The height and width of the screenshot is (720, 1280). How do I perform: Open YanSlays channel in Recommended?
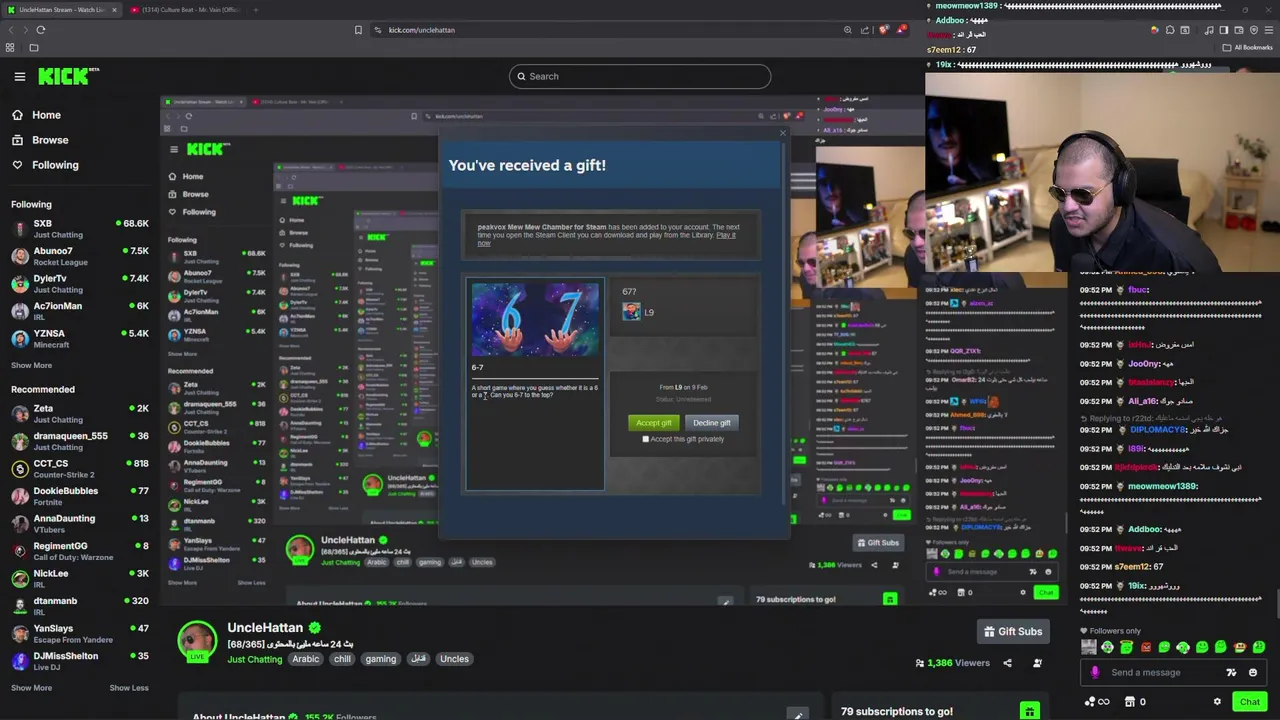(x=80, y=634)
